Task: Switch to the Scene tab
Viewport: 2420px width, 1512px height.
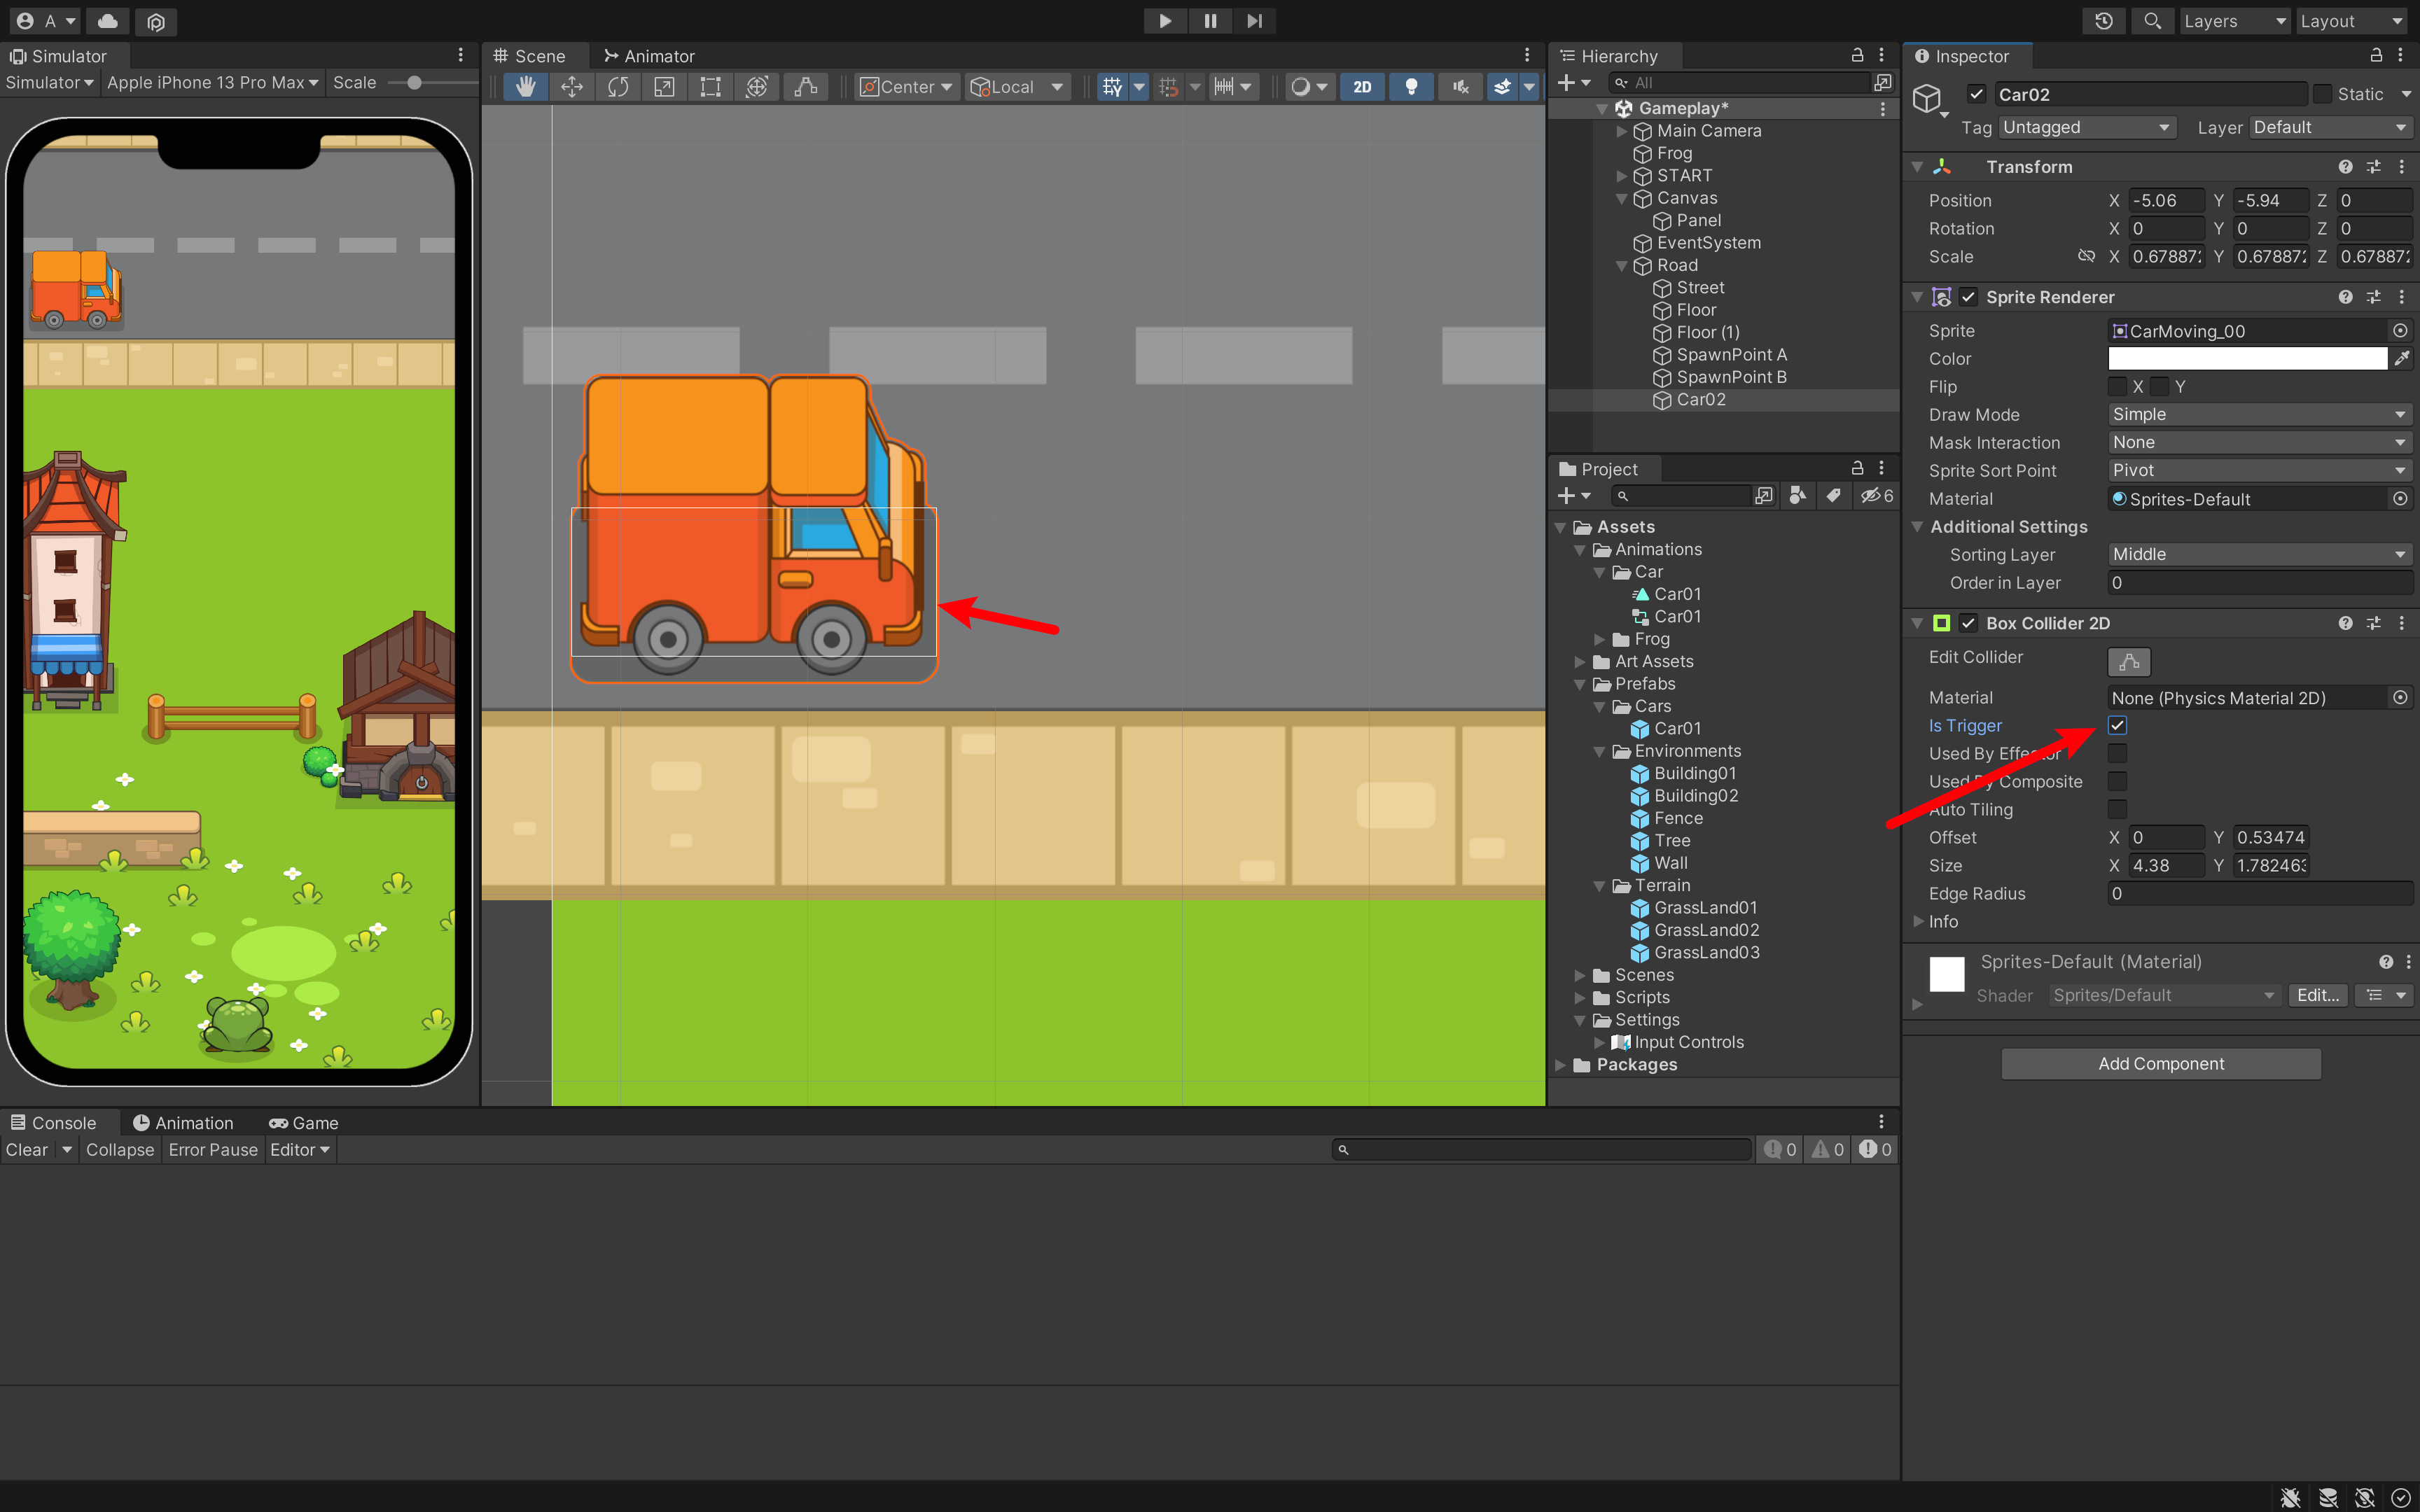Action: (530, 56)
